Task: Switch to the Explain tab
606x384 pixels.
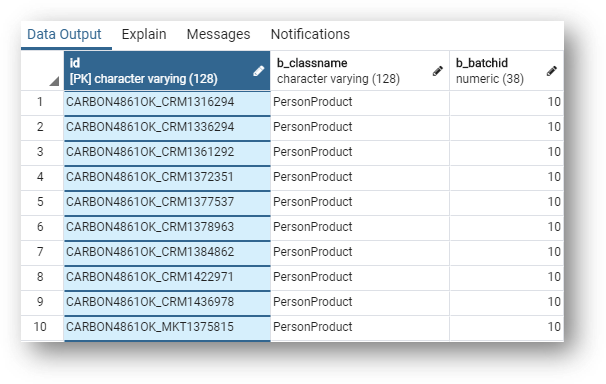Action: (x=144, y=34)
